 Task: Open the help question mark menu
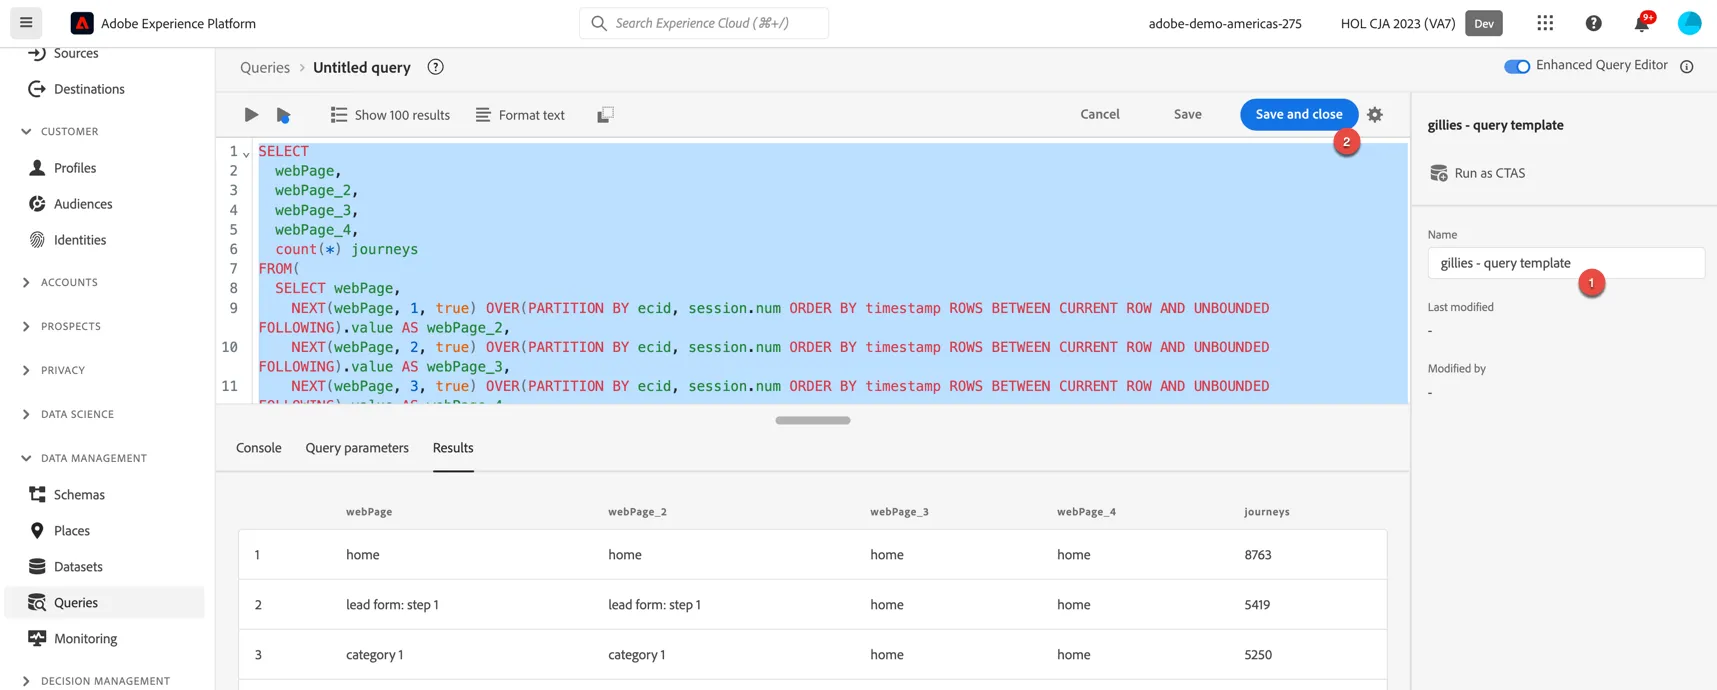tap(1594, 23)
